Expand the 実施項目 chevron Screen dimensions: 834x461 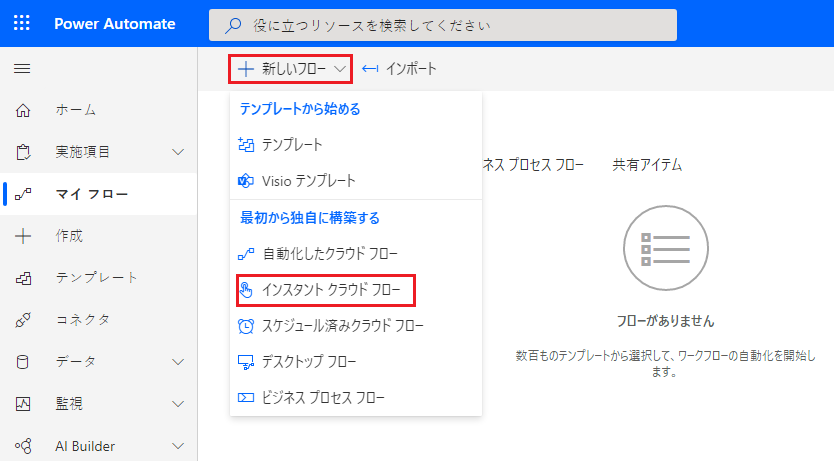(178, 152)
